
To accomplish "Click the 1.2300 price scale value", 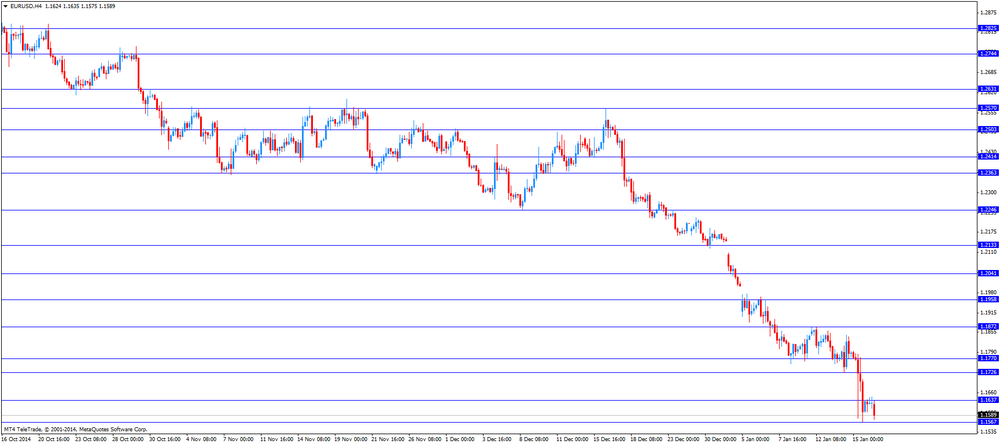I will (989, 192).
